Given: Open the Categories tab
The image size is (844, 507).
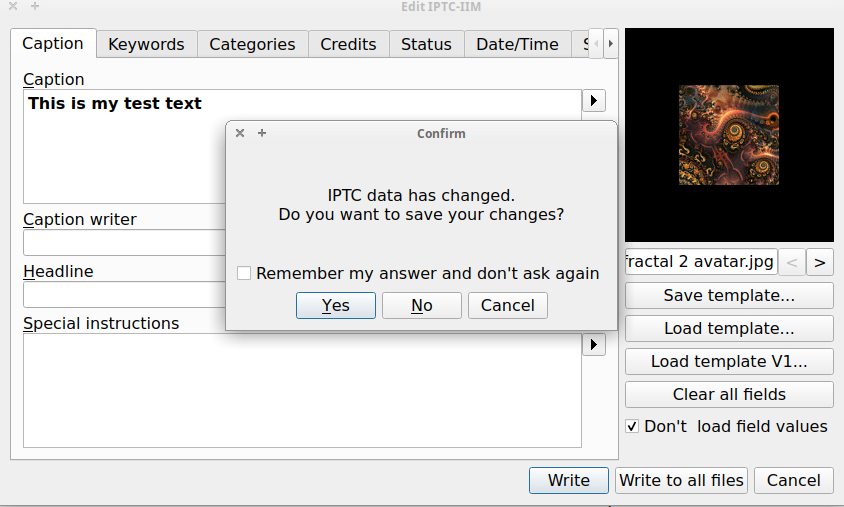Looking at the screenshot, I should [x=252, y=44].
